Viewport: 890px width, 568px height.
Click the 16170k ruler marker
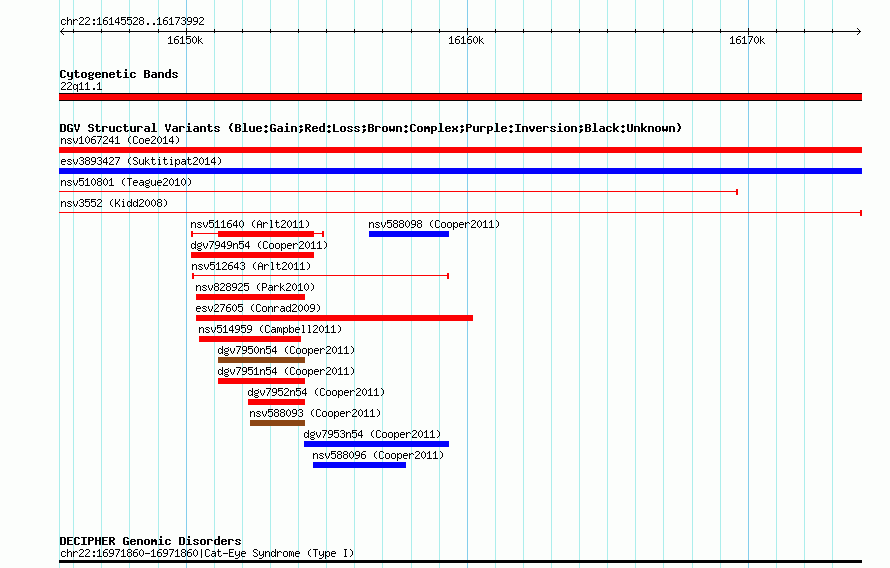pos(747,40)
